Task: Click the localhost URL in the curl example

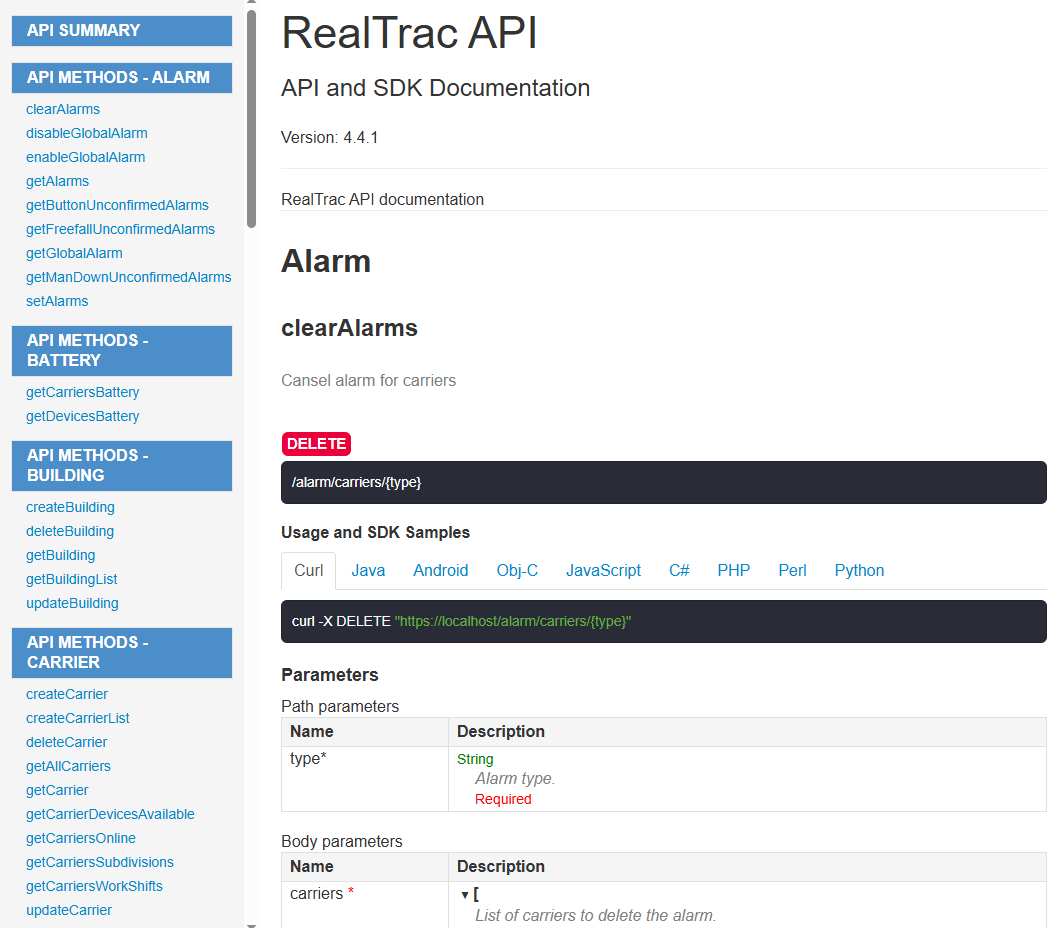Action: pos(510,621)
